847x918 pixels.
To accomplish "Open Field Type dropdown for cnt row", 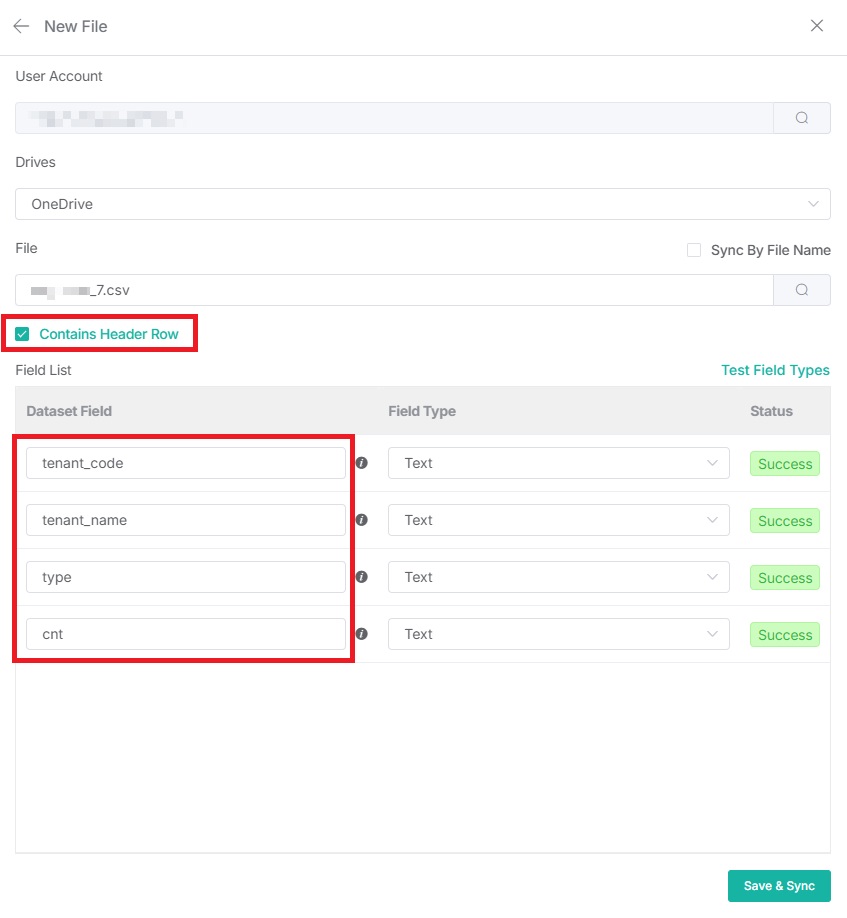I will 558,634.
